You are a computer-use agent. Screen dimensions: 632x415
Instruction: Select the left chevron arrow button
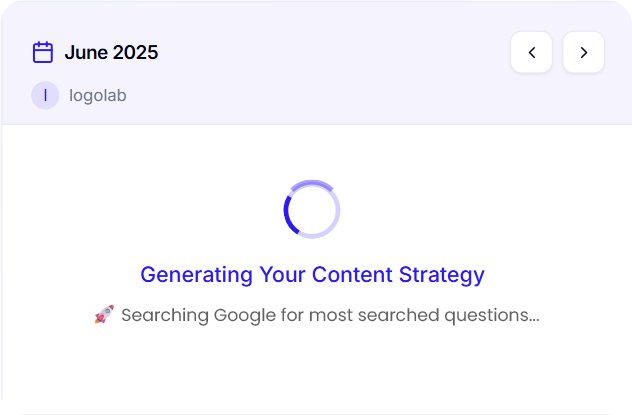coord(531,52)
